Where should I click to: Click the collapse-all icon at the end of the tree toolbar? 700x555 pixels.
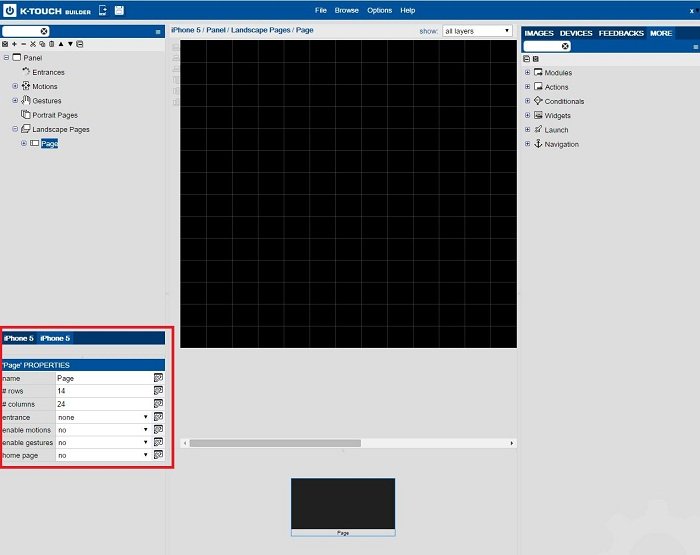point(79,44)
